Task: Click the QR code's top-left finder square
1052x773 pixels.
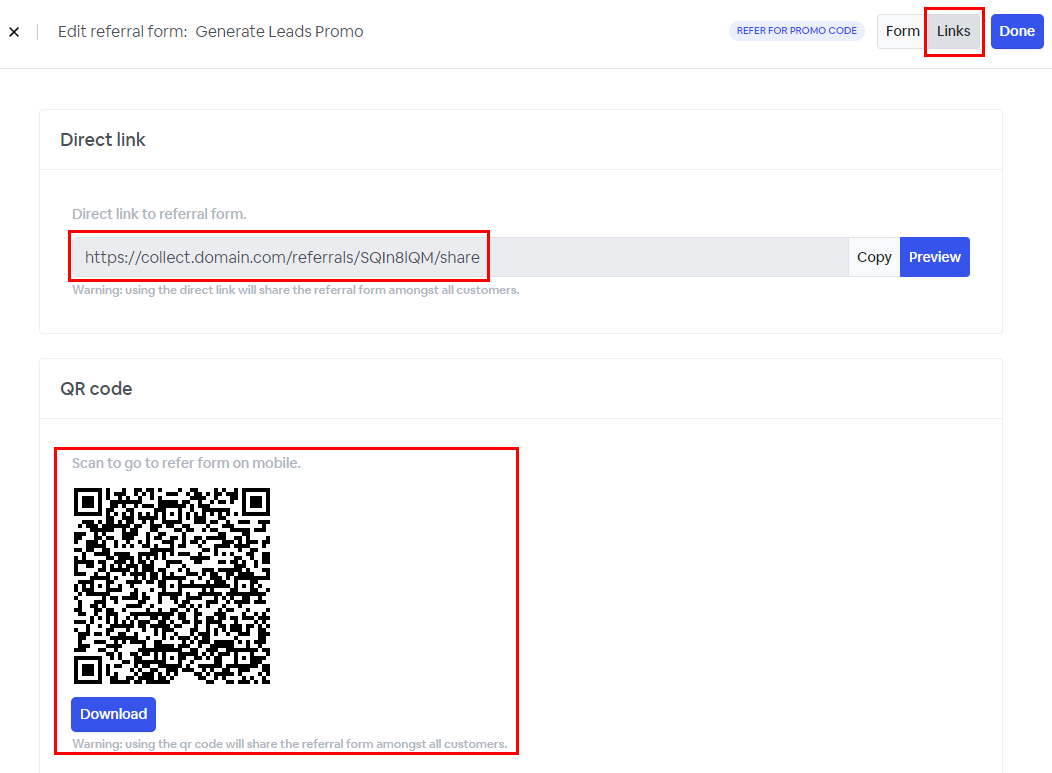Action: (x=89, y=502)
